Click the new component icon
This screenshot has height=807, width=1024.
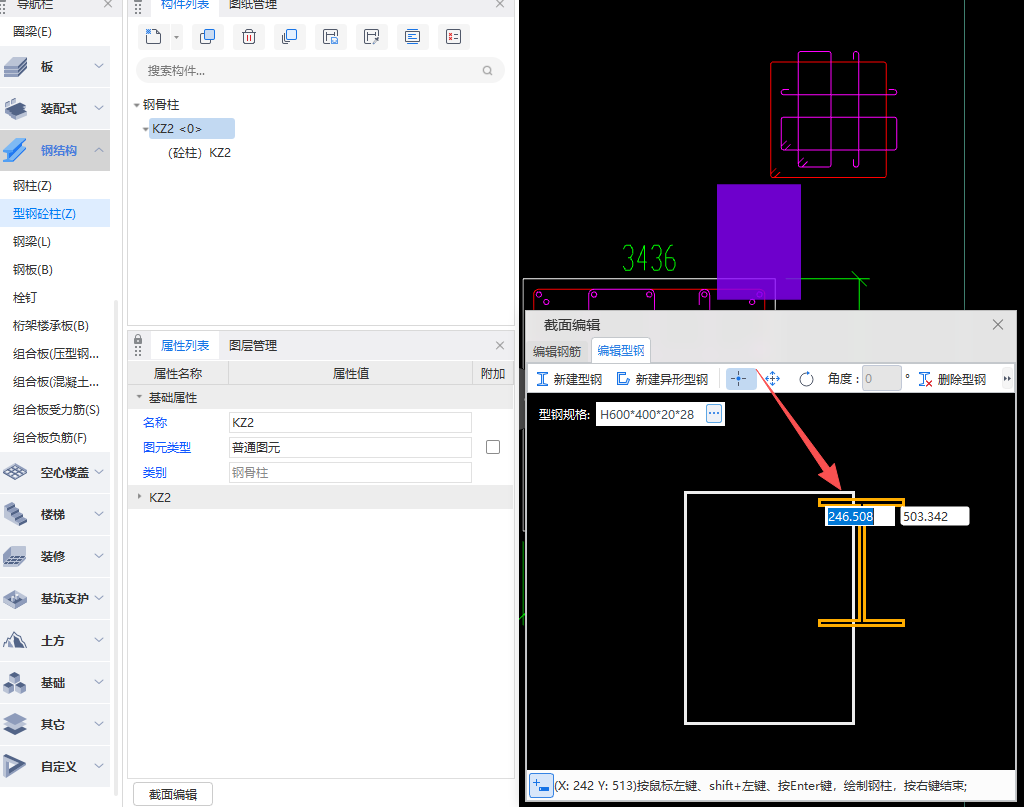point(153,37)
